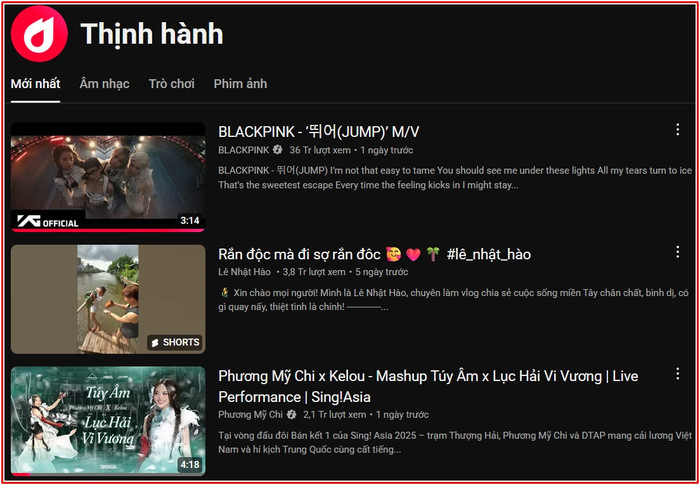
Task: Click Phương Mỹ Chi channel verified badge
Action: [292, 415]
